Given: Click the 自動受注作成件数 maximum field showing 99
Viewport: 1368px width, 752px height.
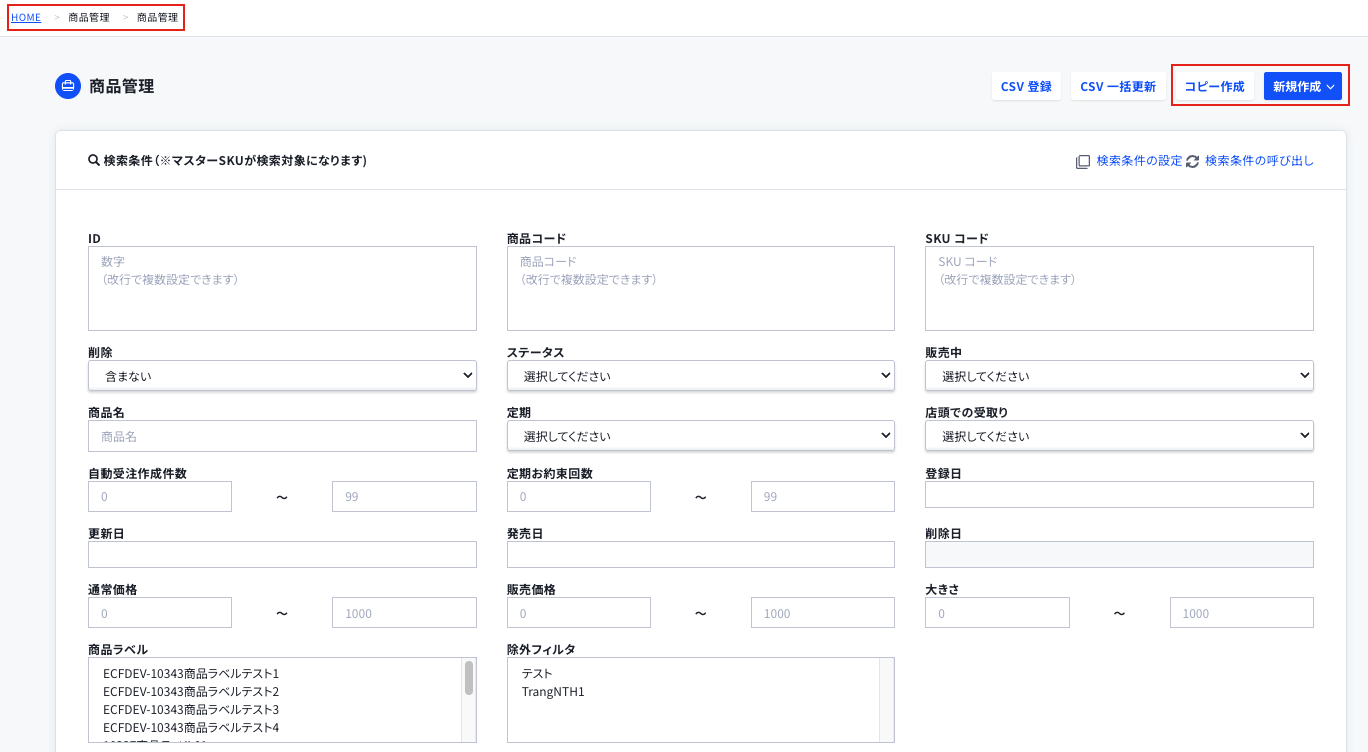Looking at the screenshot, I should [404, 496].
